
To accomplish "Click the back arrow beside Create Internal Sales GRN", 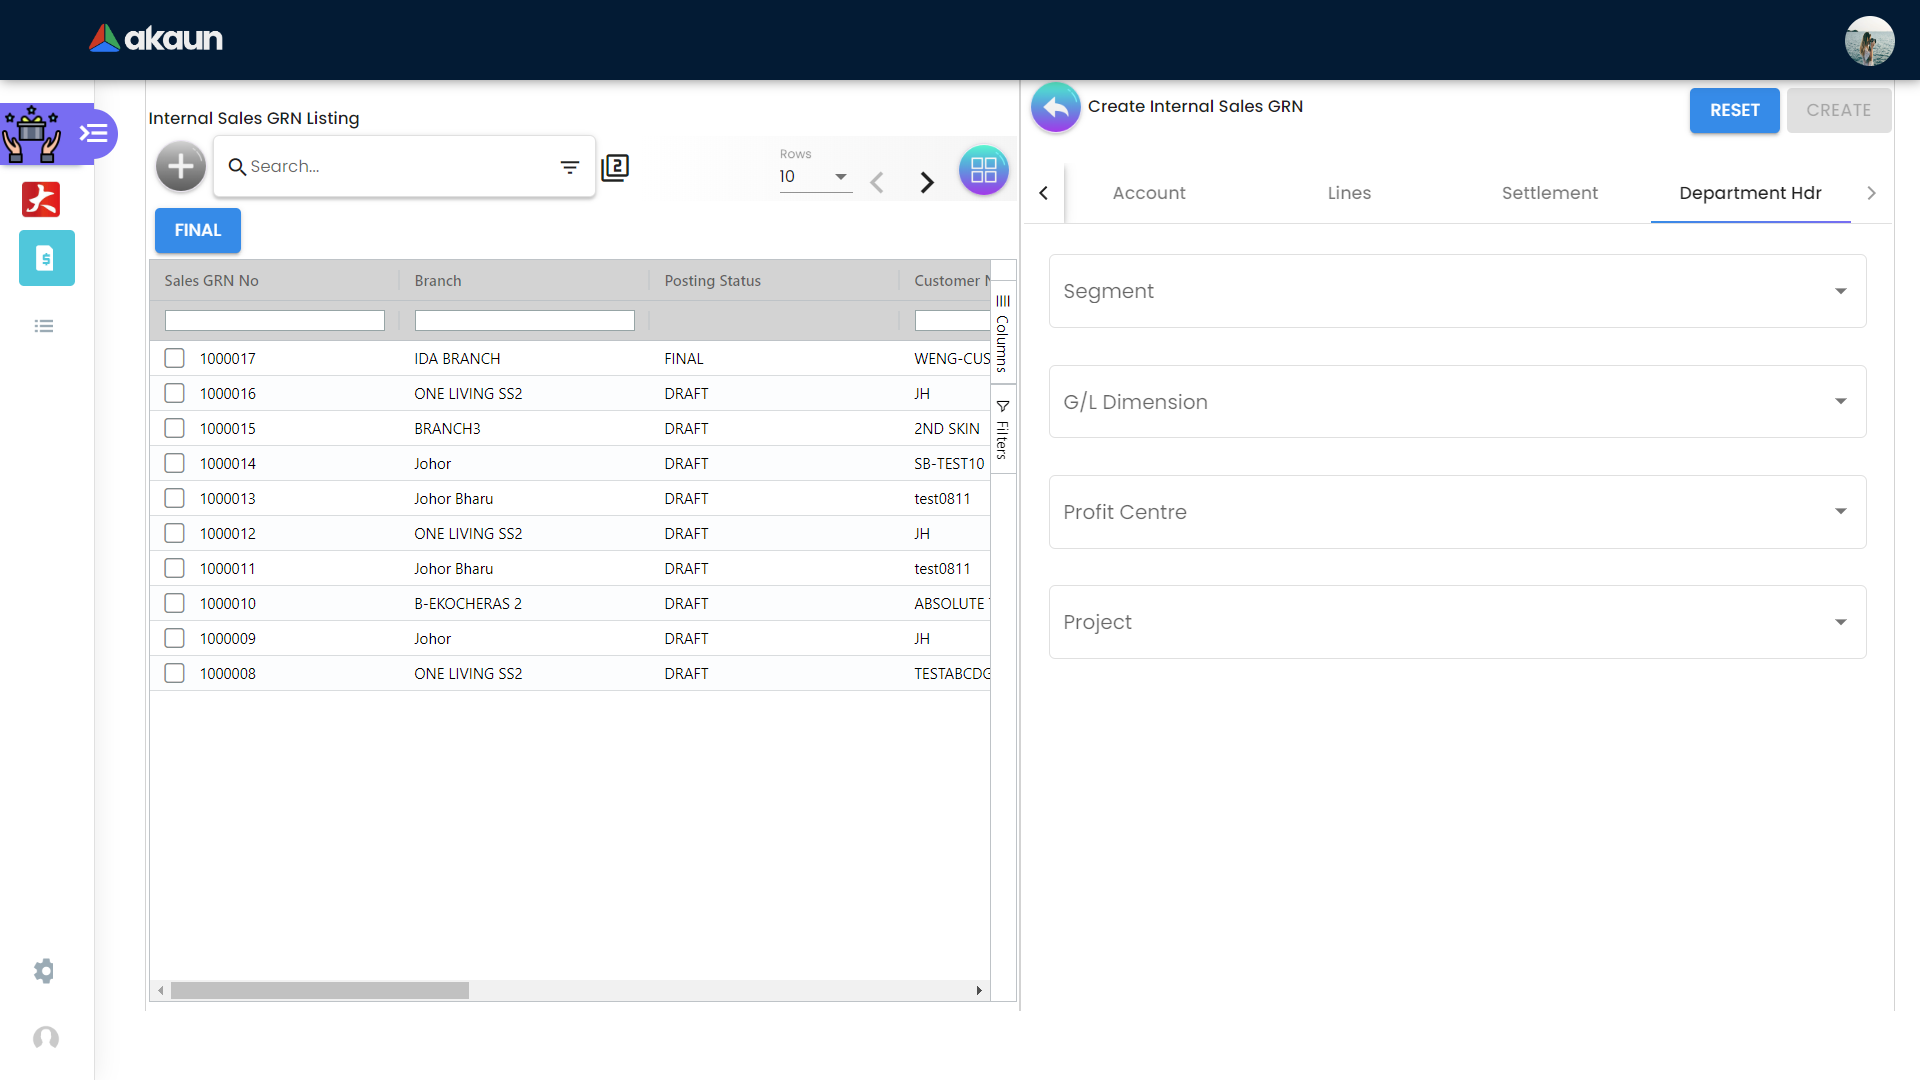I will (x=1056, y=107).
